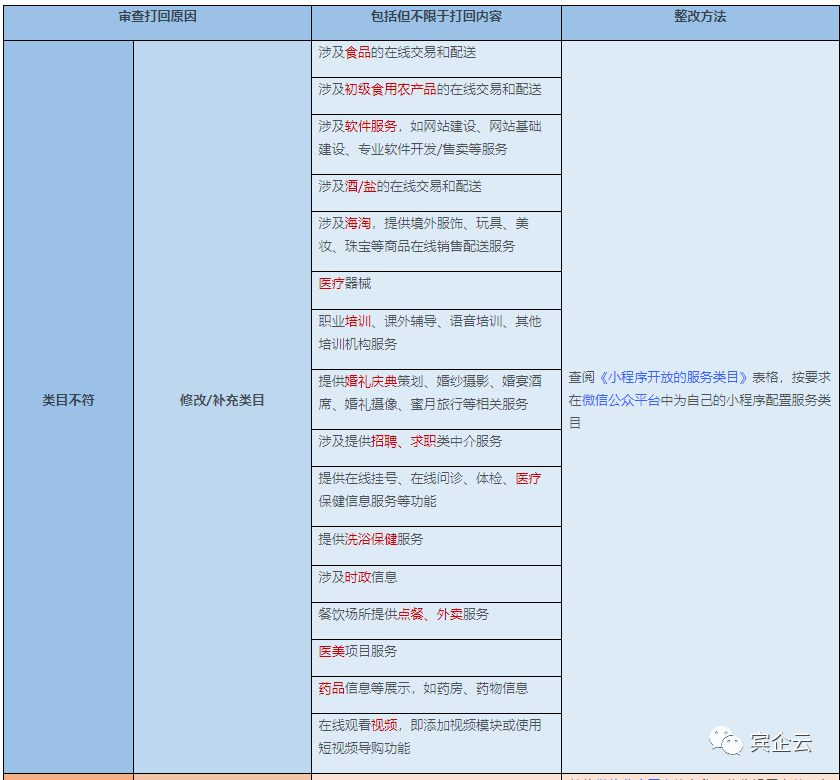Open the 《小程序开放的服务类目》 link
Image resolution: width=840 pixels, height=780 pixels.
click(x=673, y=377)
